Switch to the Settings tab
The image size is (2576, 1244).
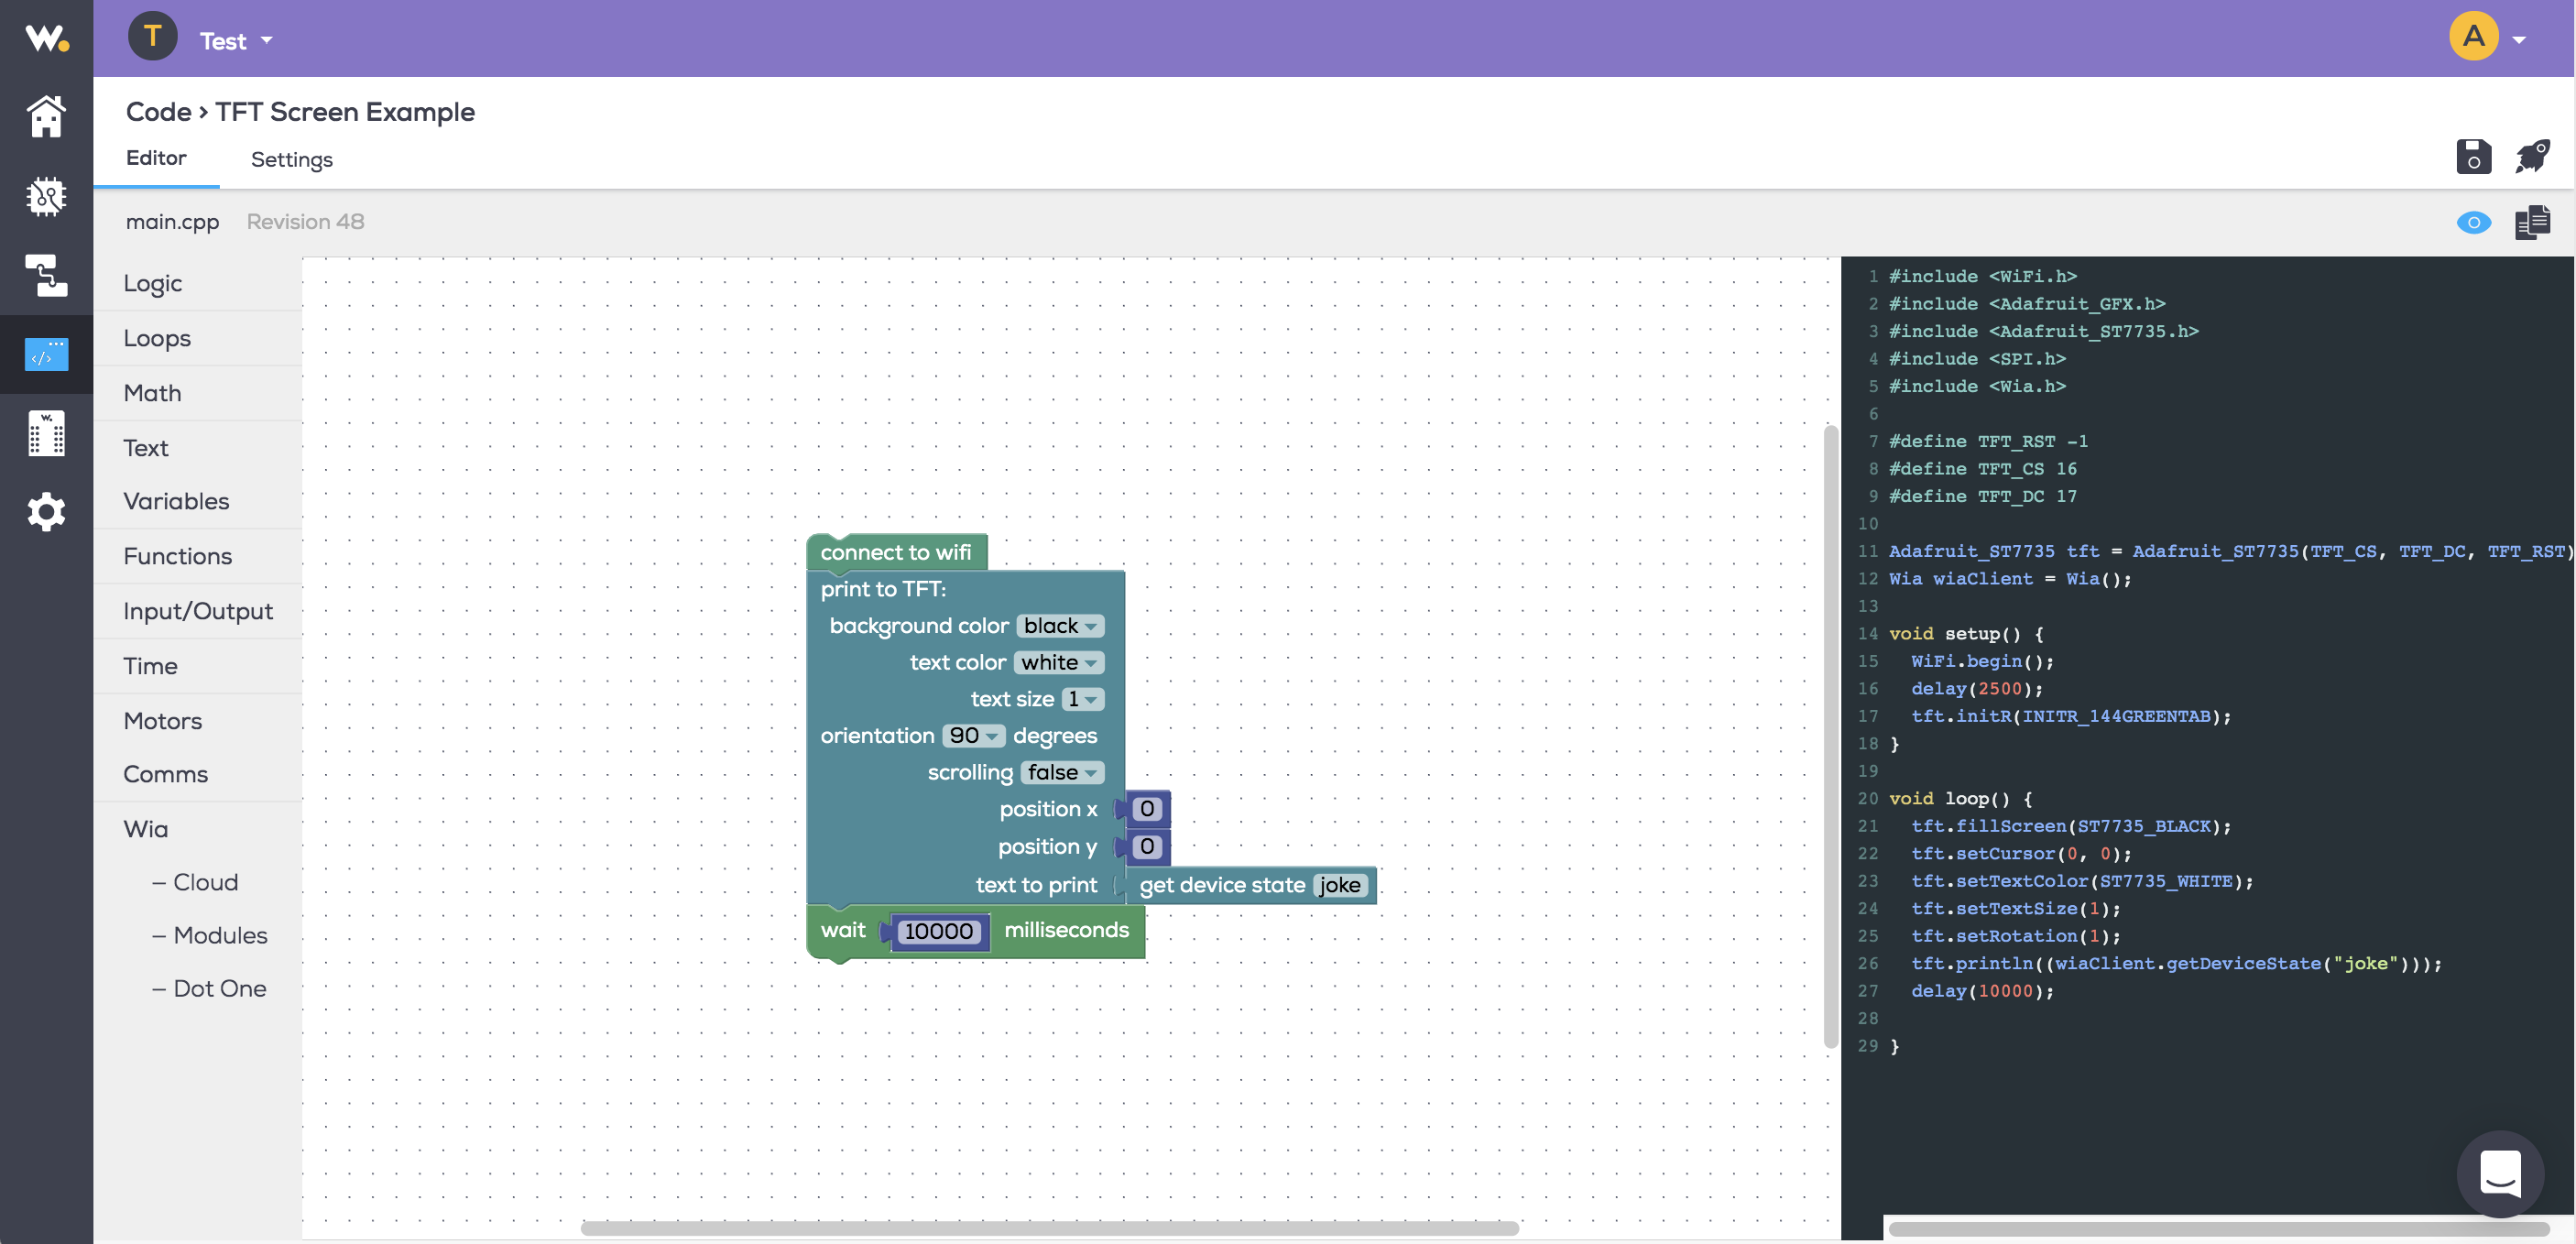[291, 160]
